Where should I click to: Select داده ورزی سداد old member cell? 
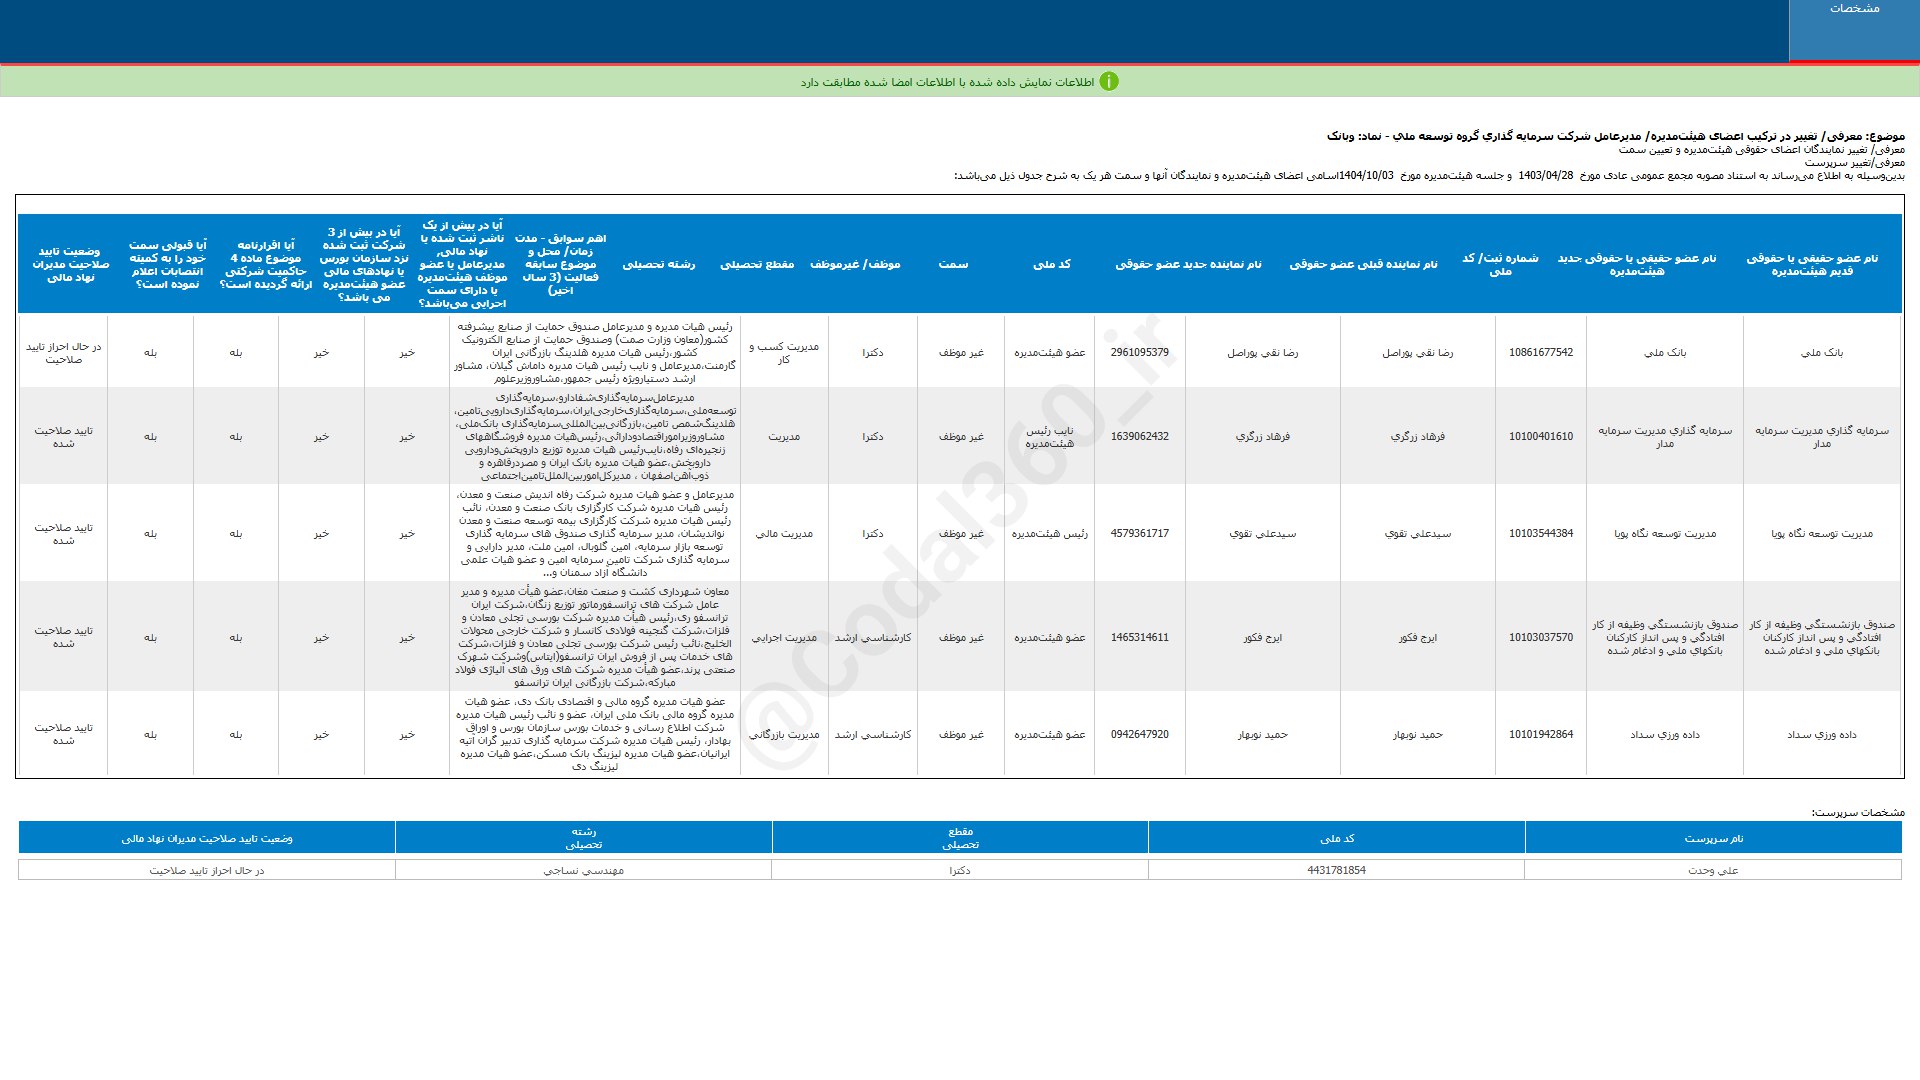point(1821,735)
